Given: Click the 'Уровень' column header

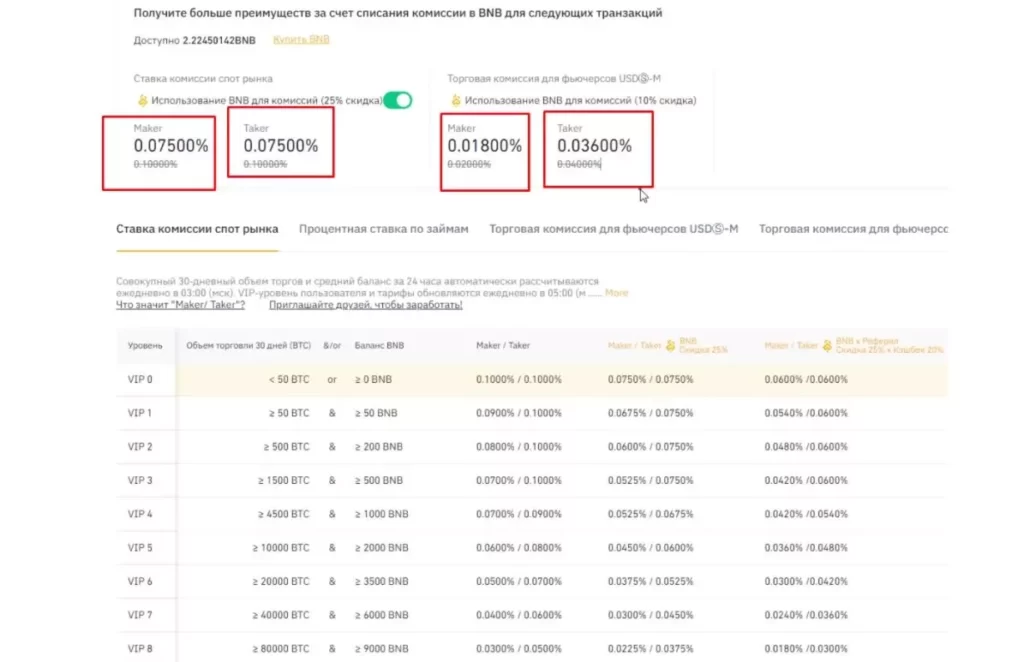Looking at the screenshot, I should pyautogui.click(x=146, y=344).
